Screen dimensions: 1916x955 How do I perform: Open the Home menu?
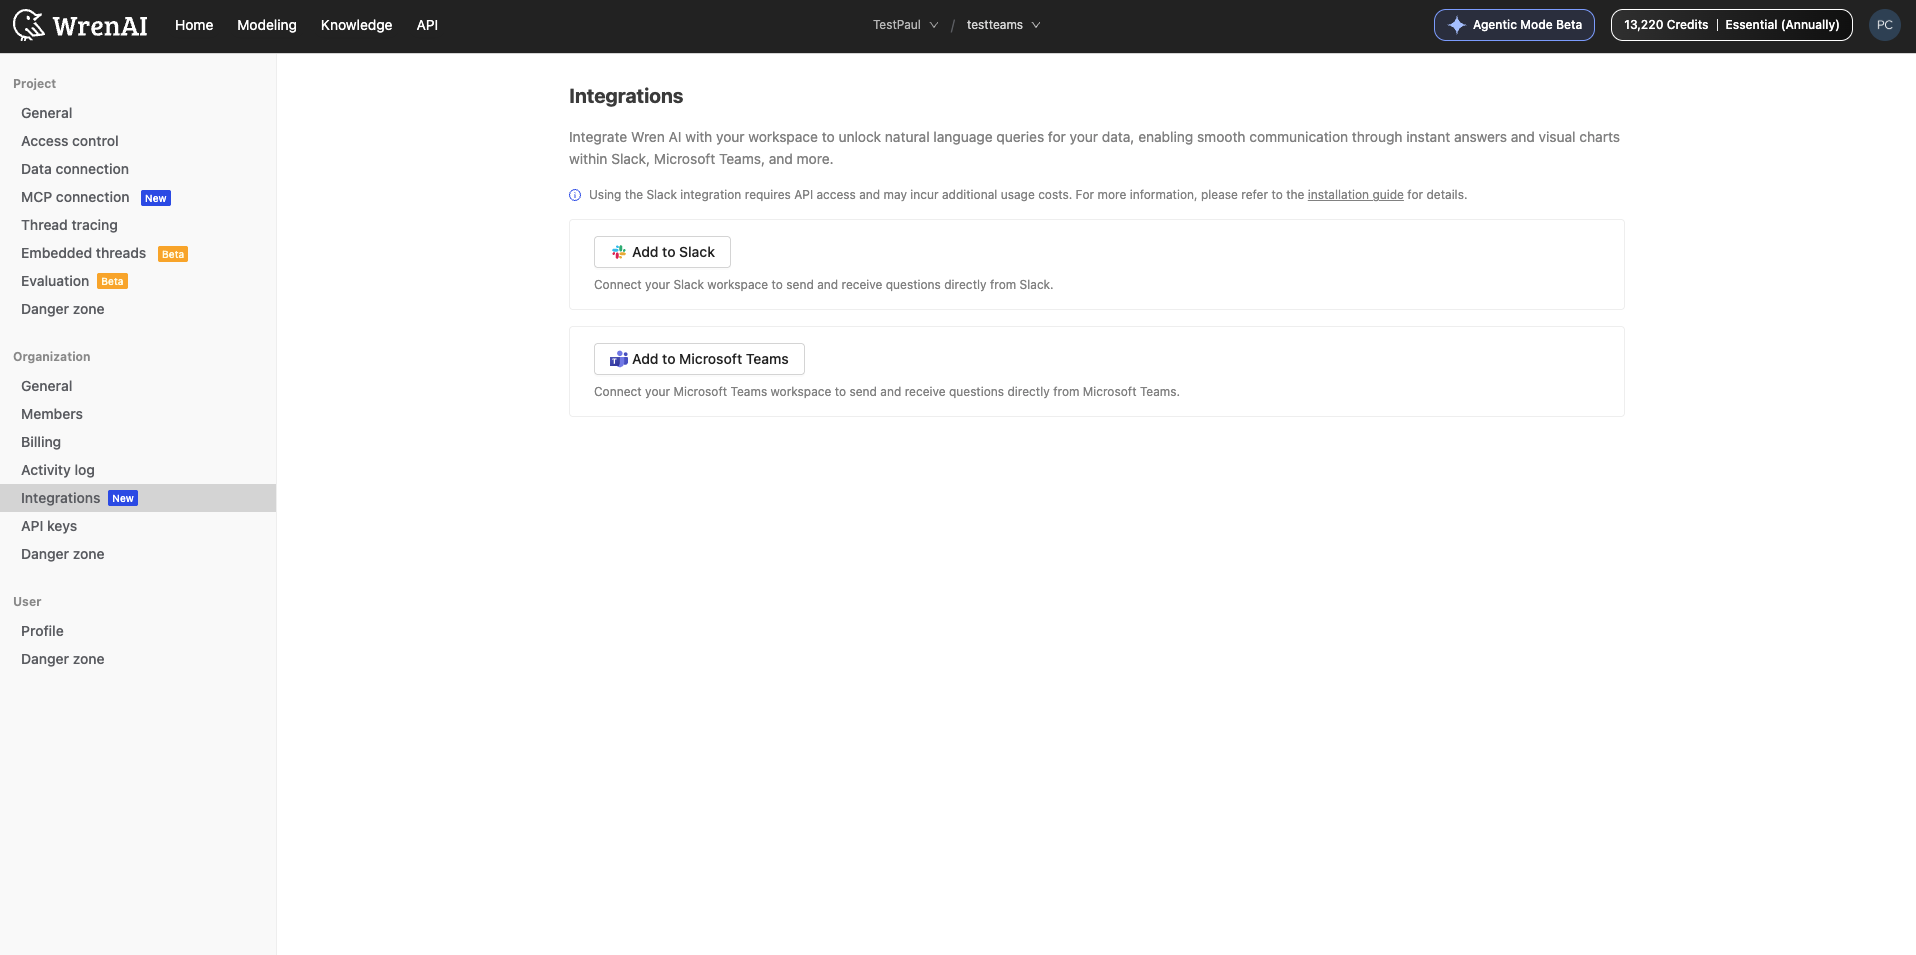coord(194,25)
